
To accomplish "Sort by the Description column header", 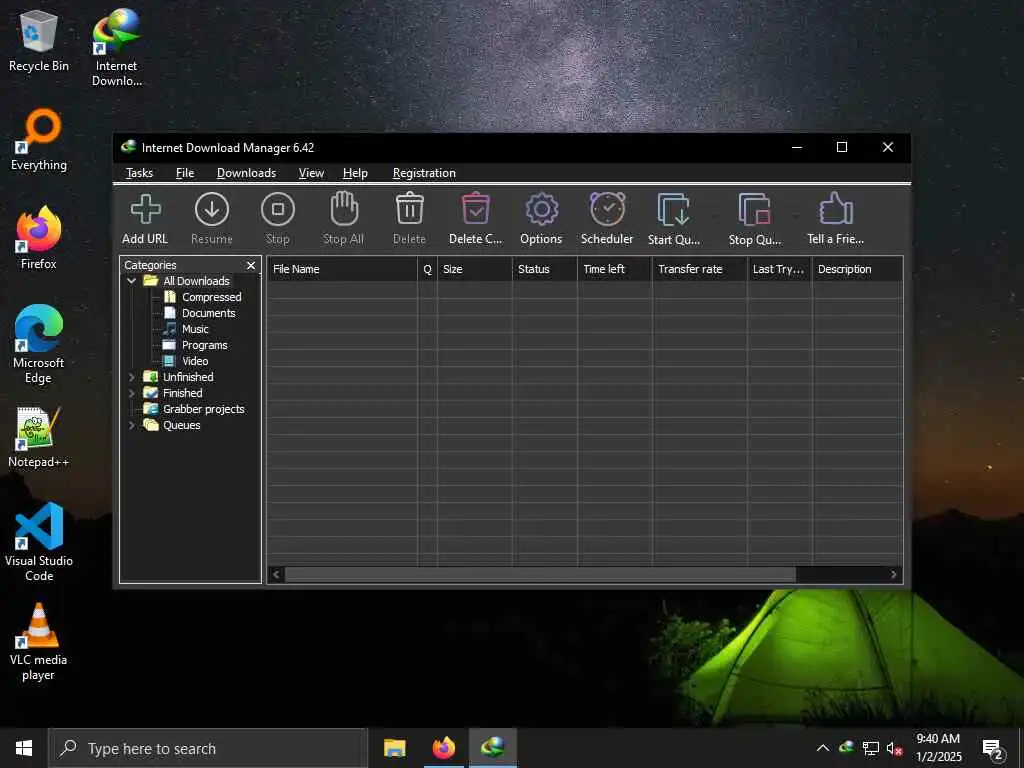I will click(x=857, y=269).
